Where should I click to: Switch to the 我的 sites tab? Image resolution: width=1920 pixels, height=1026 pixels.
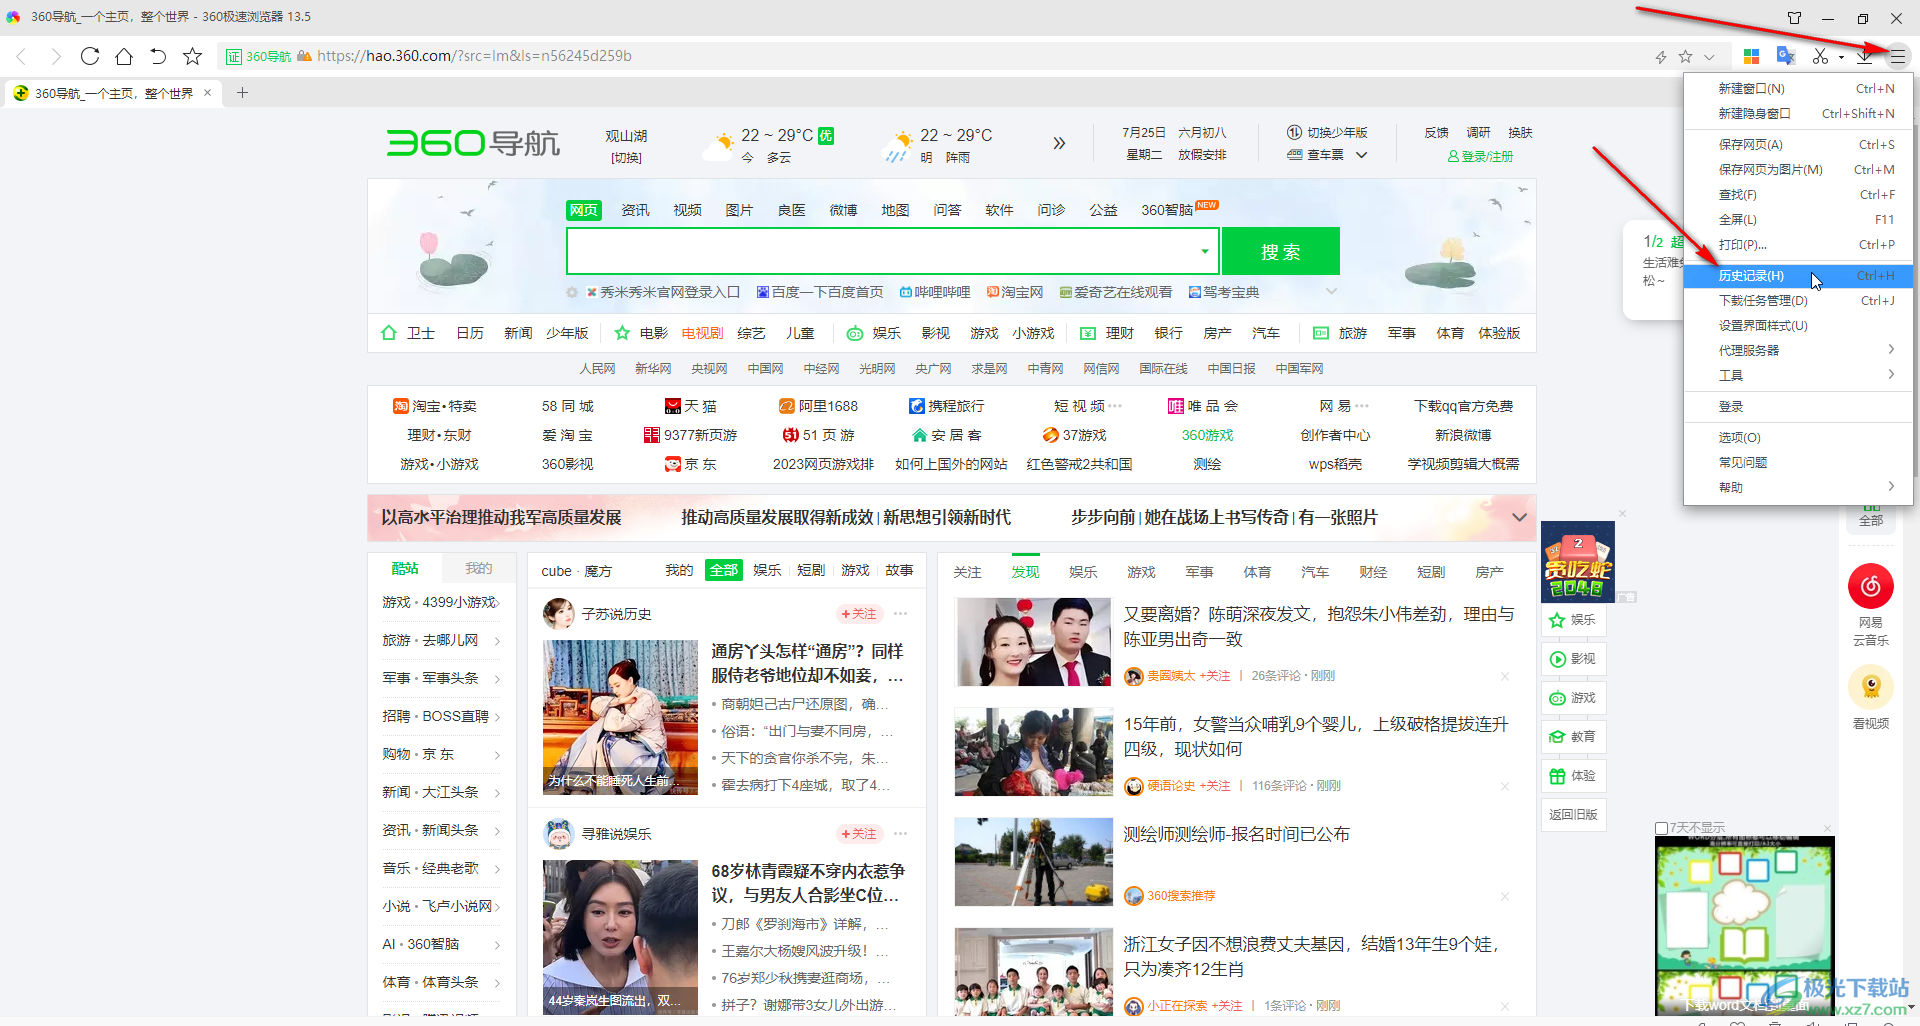[x=478, y=568]
